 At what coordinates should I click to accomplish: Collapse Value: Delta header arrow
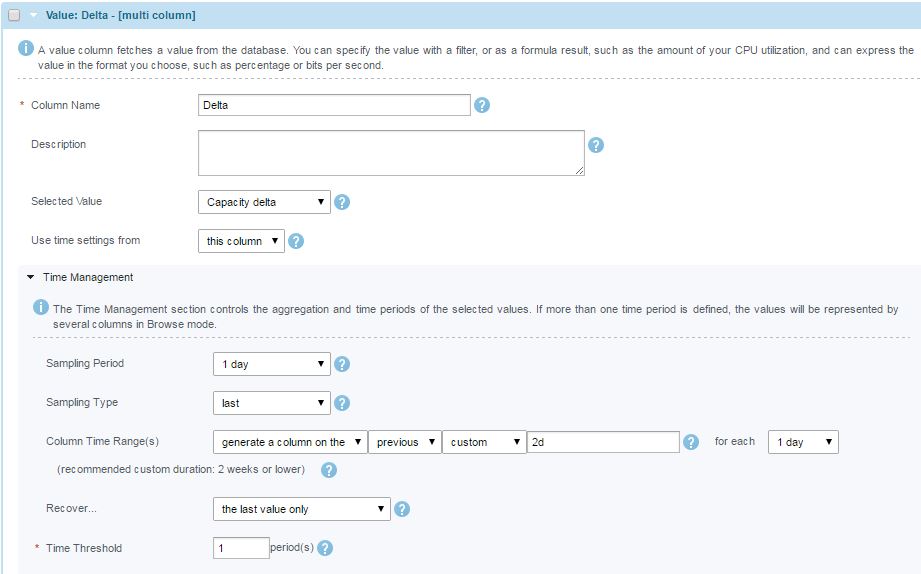point(33,15)
